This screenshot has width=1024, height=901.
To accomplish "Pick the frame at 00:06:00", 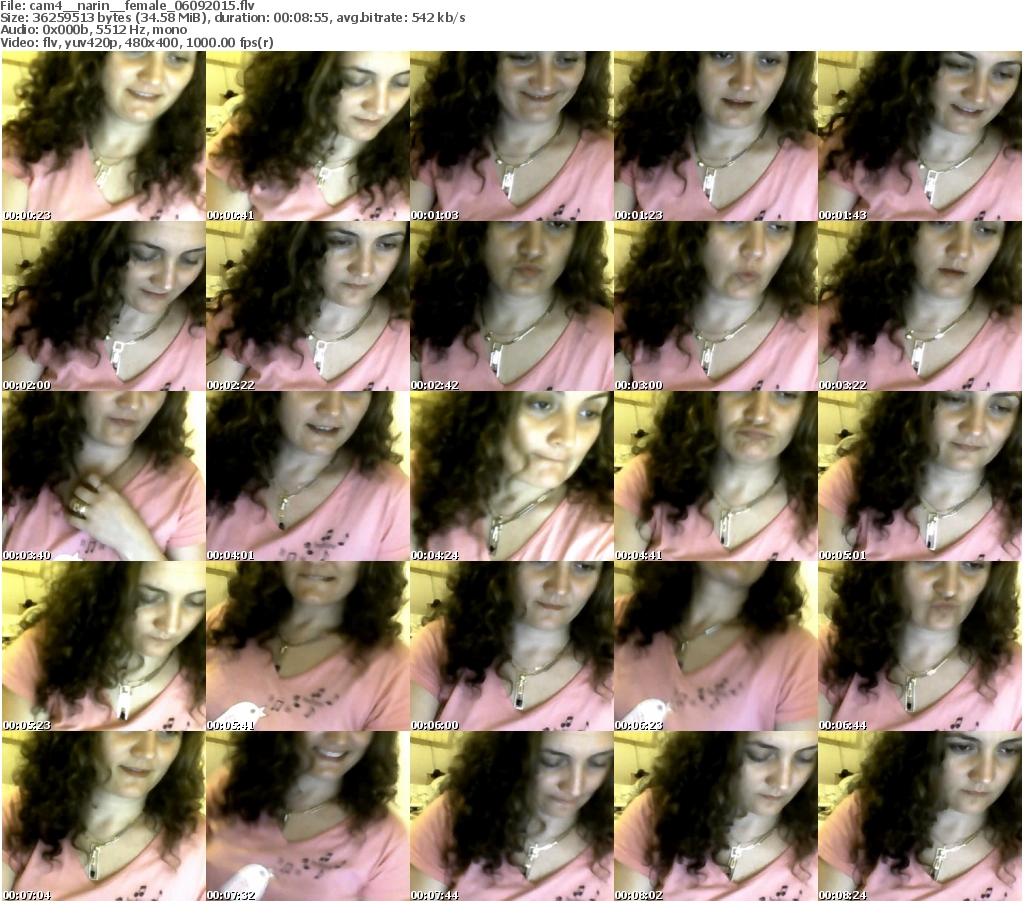I will click(x=511, y=646).
